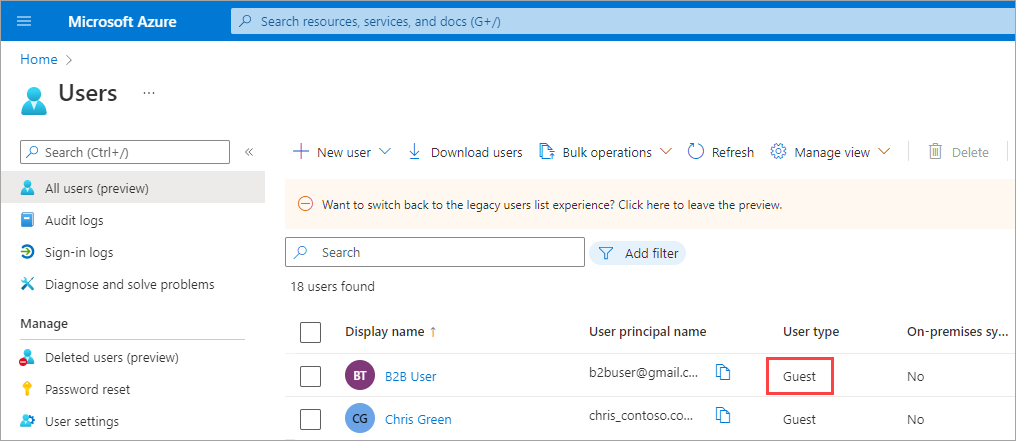Copy the chris_contoso principal name

(x=723, y=415)
